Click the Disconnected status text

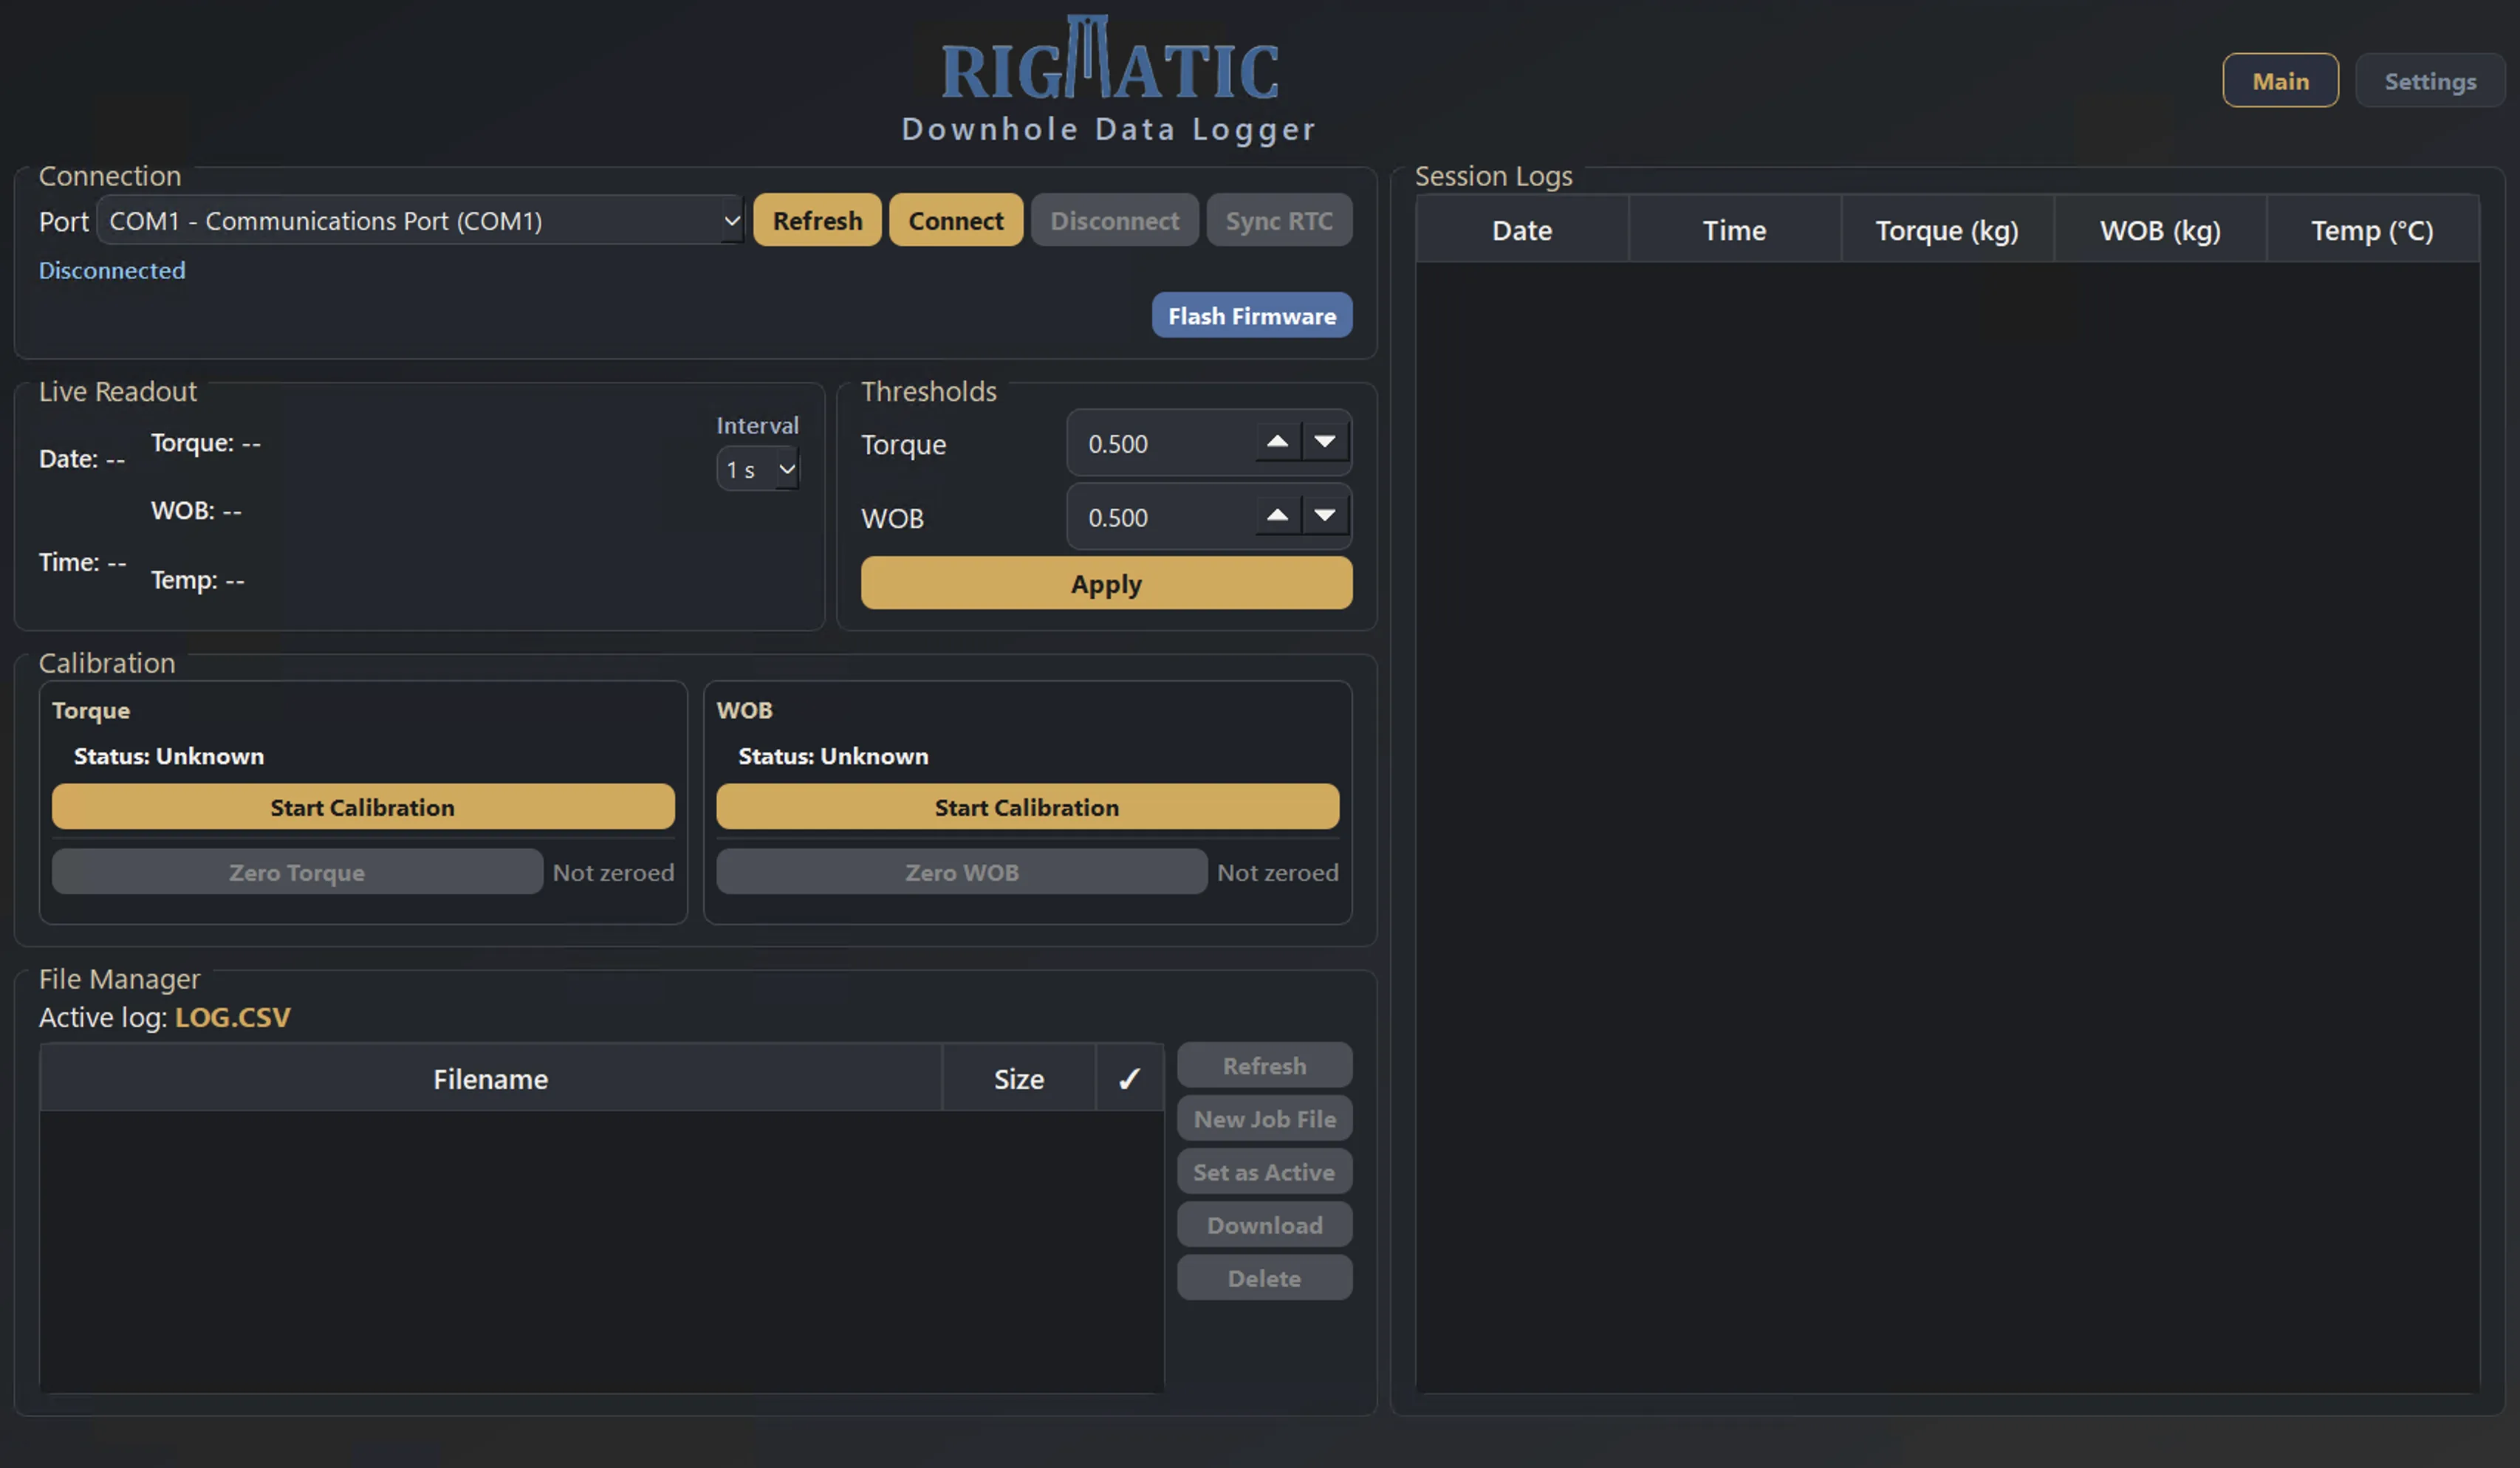[112, 270]
